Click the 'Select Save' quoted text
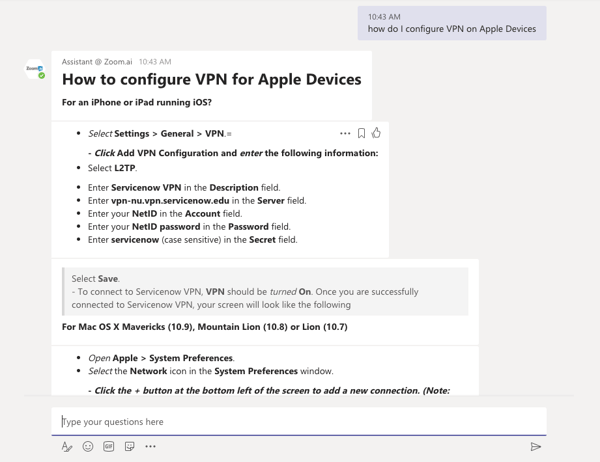 point(95,279)
